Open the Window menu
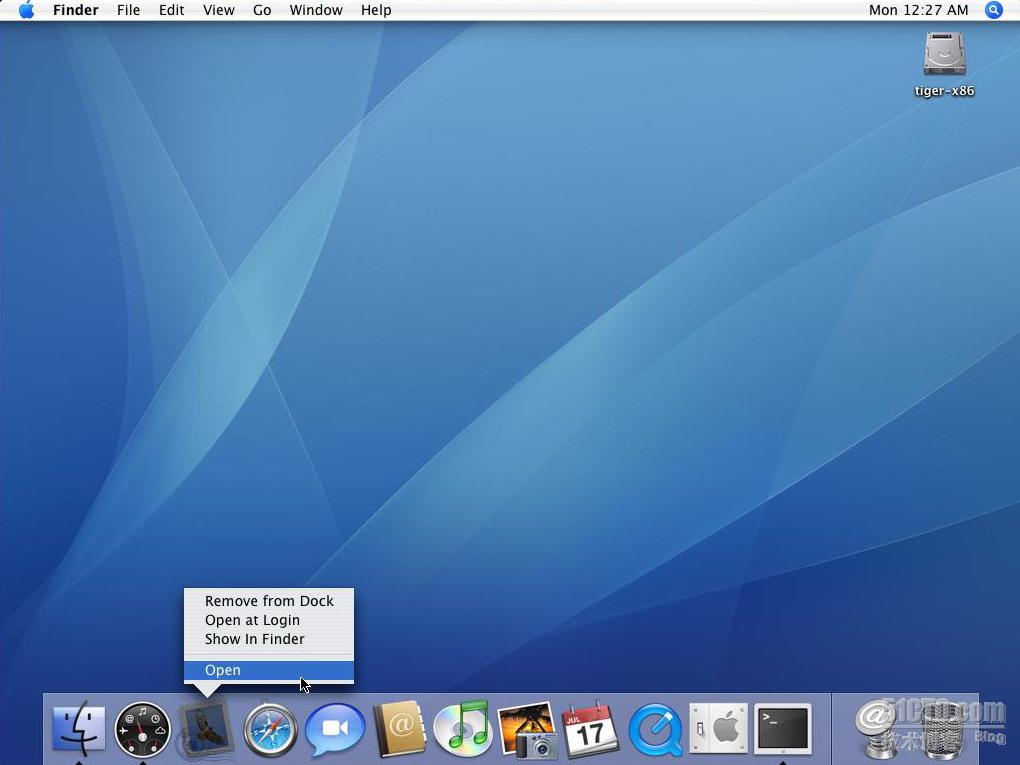Image resolution: width=1020 pixels, height=765 pixels. [316, 10]
